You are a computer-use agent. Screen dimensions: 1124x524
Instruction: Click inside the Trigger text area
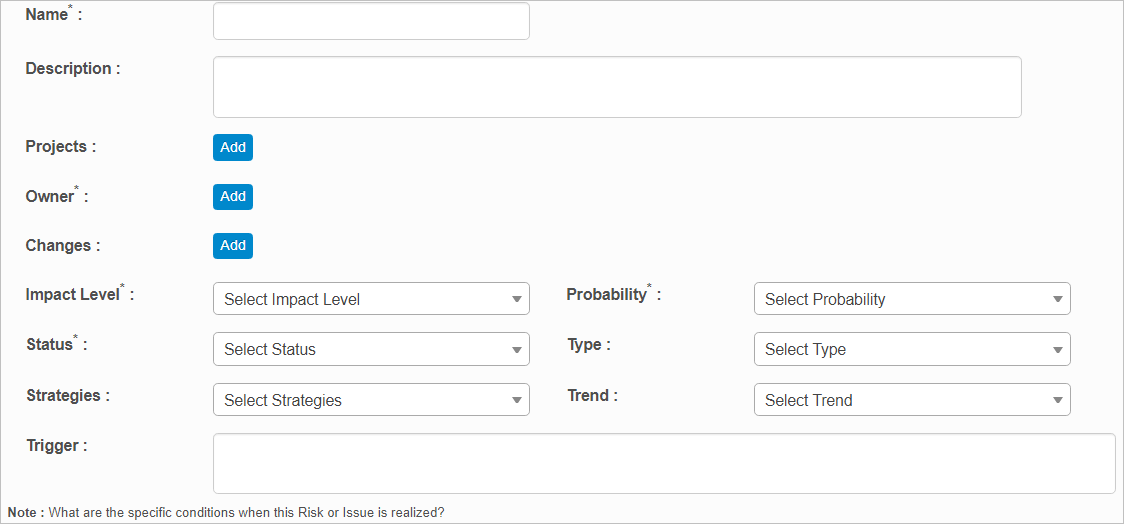[x=664, y=463]
